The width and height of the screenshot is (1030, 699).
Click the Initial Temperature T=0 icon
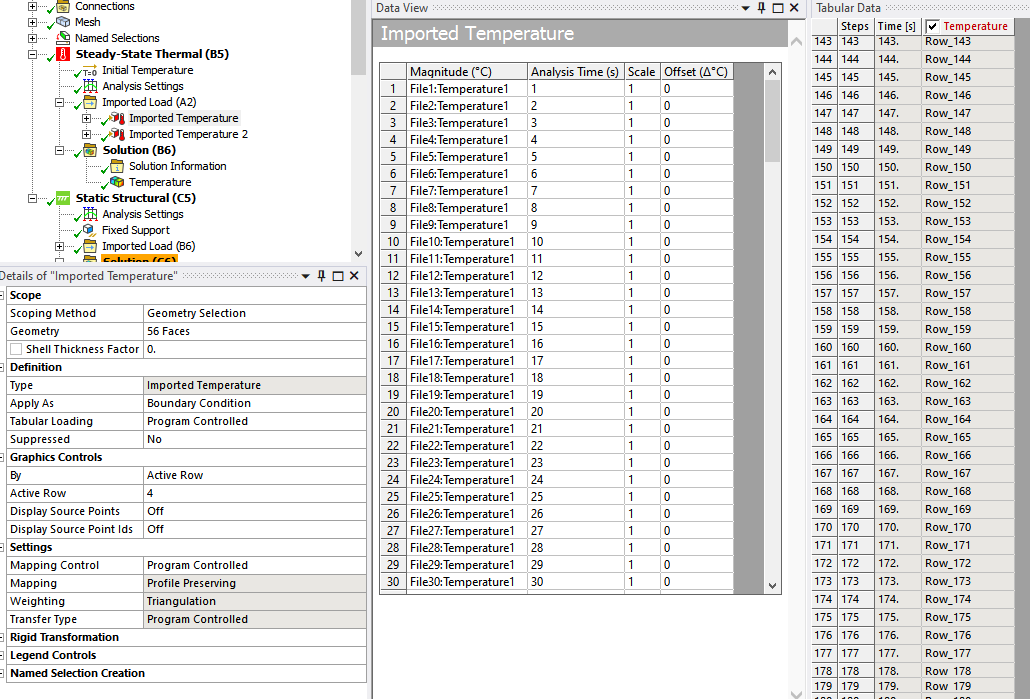[90, 70]
